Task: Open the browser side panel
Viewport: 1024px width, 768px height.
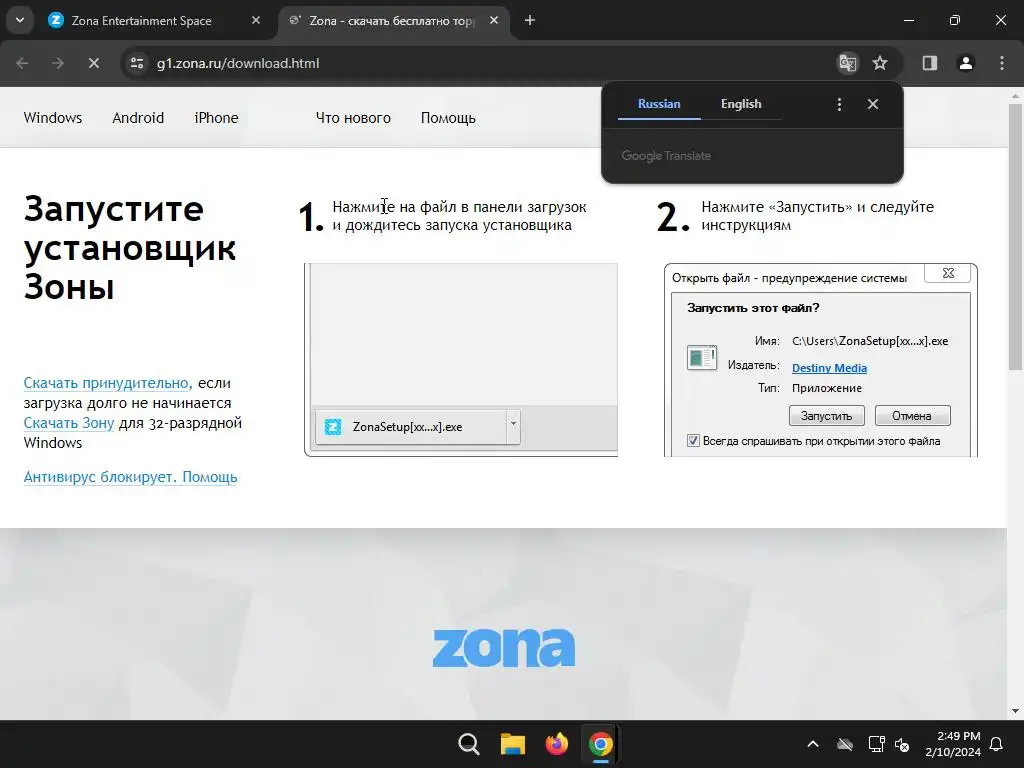Action: (x=930, y=63)
